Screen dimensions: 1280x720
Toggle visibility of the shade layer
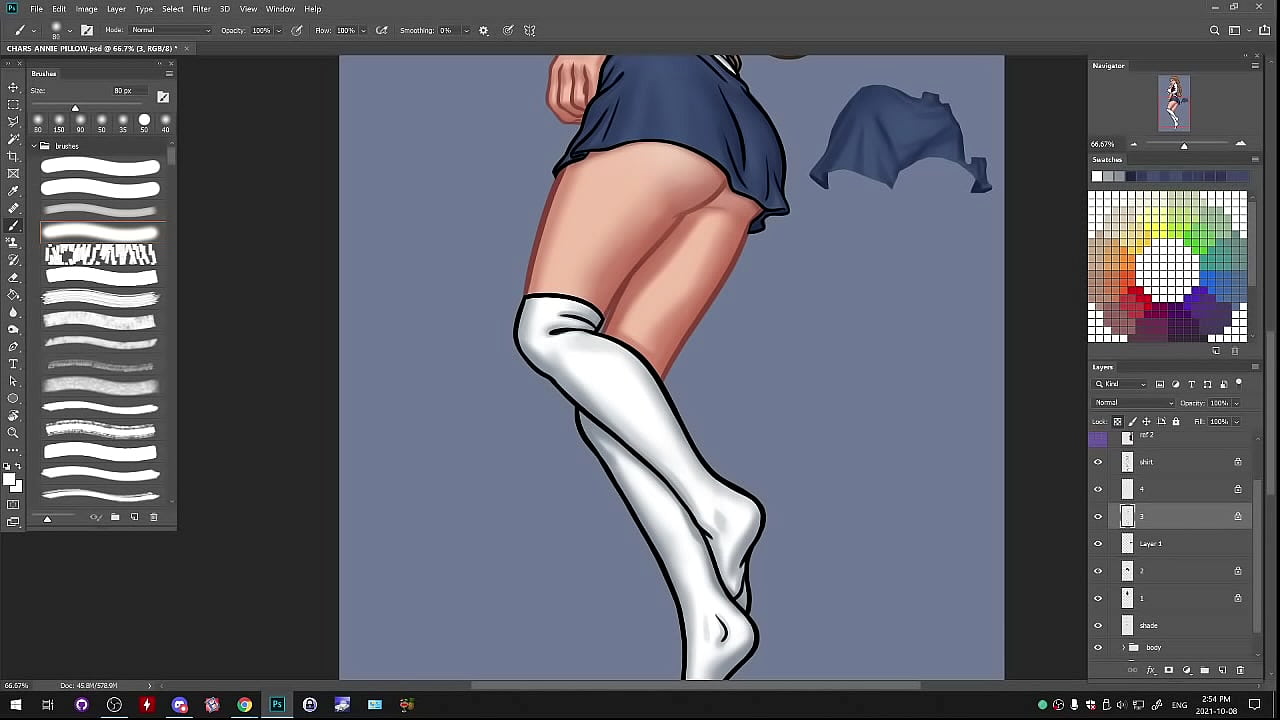1098,626
